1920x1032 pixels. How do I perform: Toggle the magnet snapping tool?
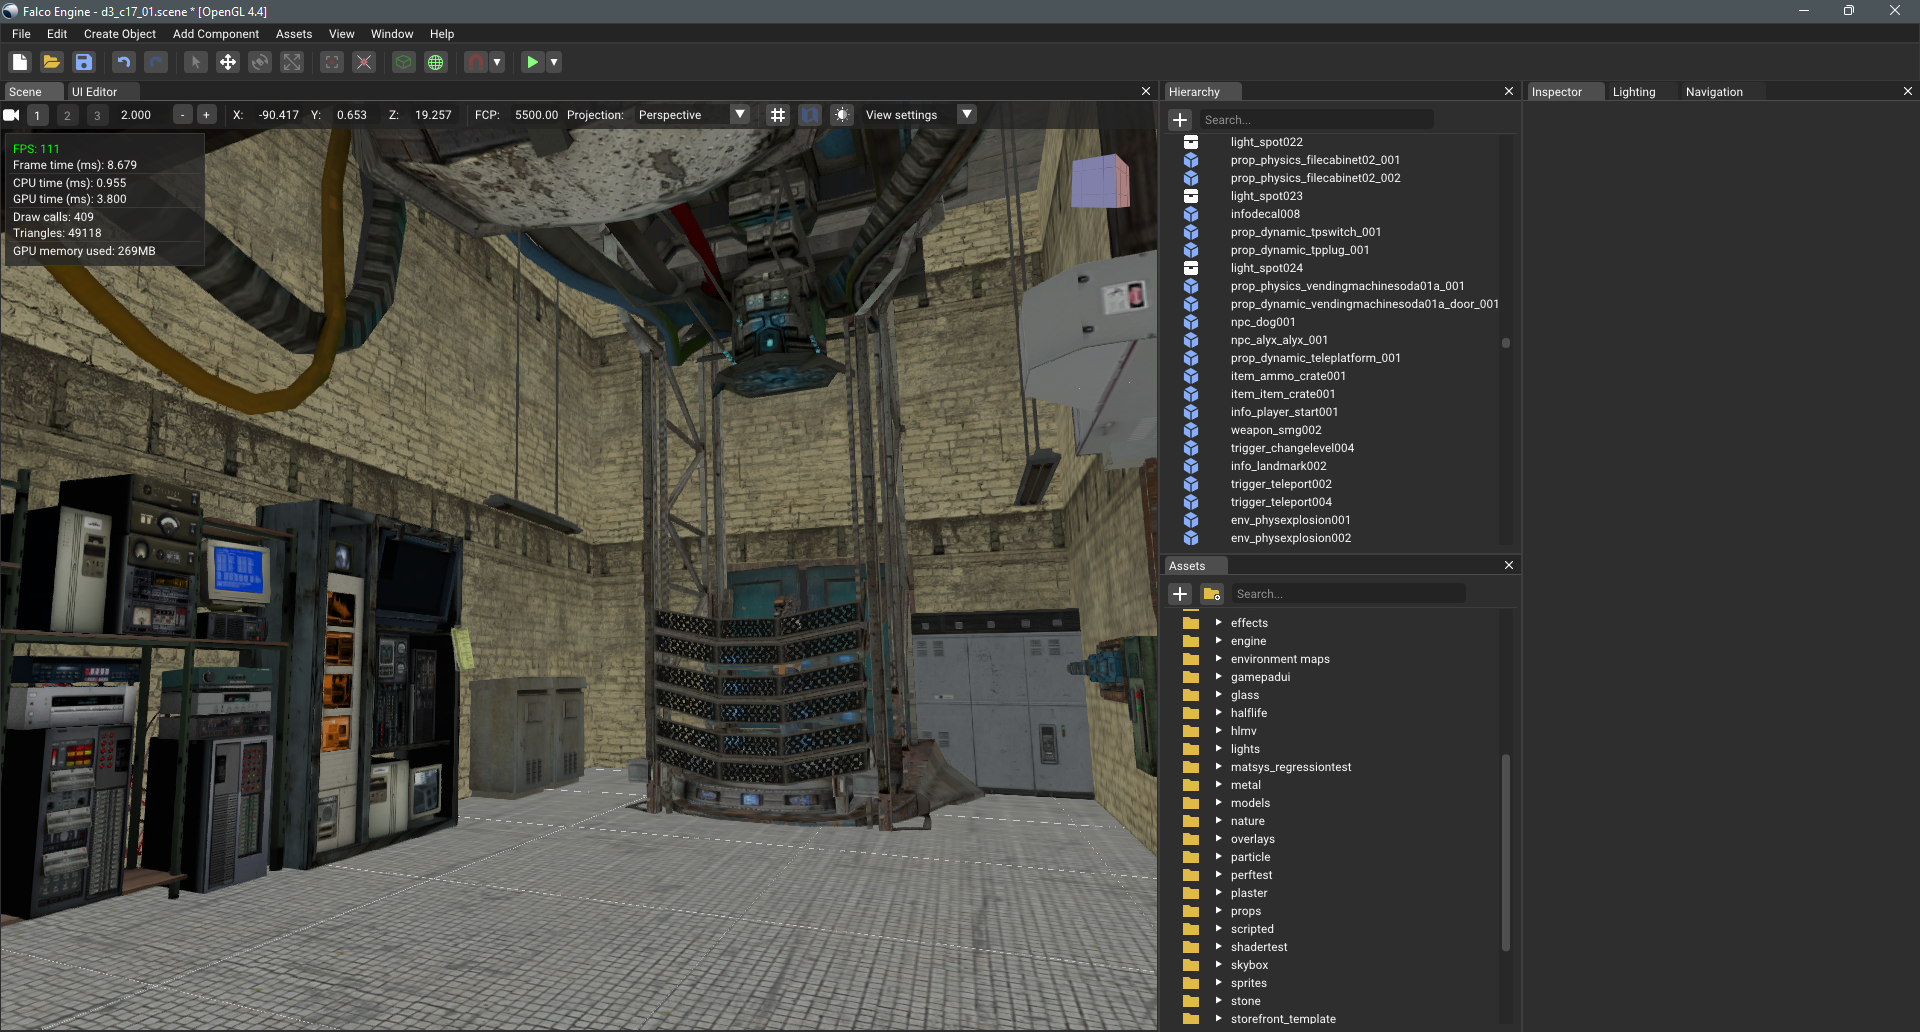(476, 62)
